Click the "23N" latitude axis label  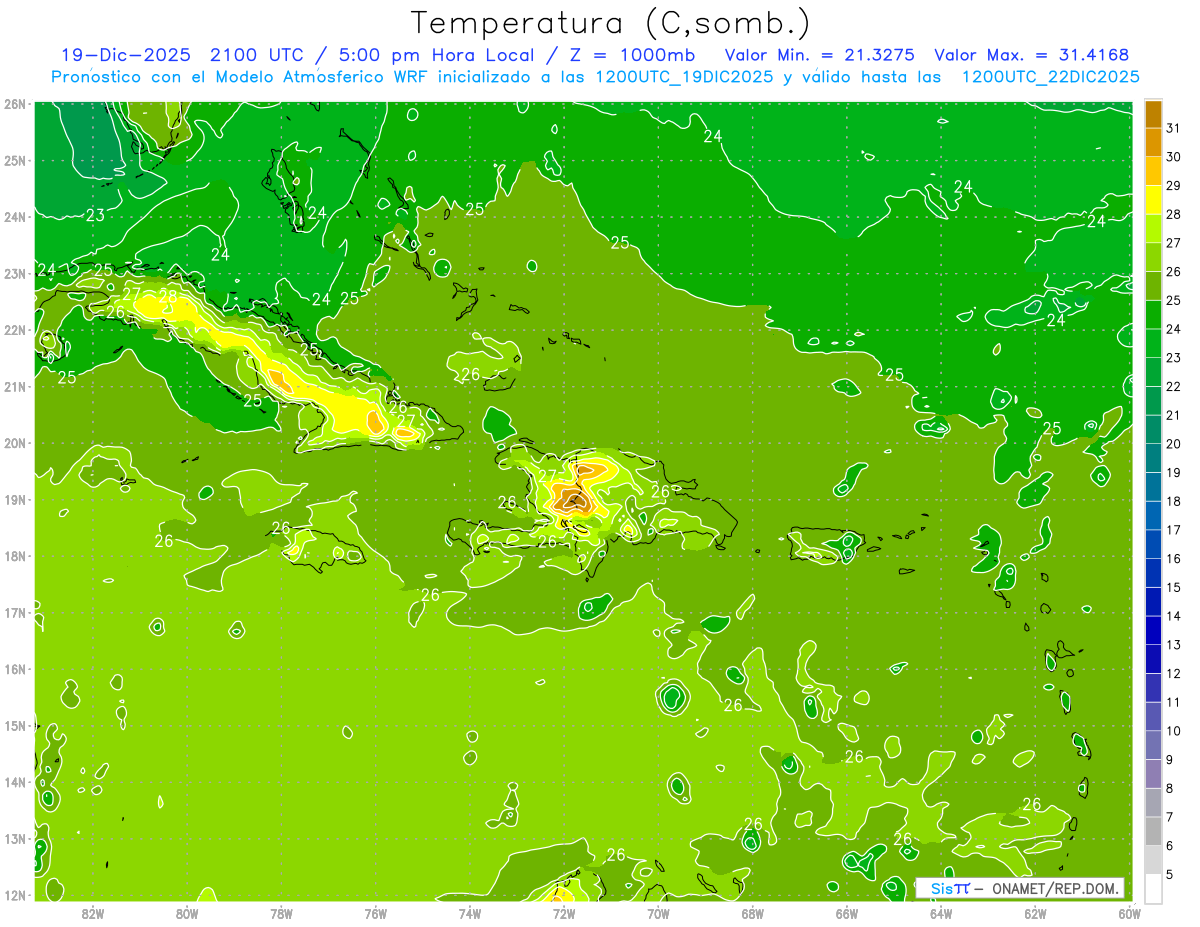point(15,273)
